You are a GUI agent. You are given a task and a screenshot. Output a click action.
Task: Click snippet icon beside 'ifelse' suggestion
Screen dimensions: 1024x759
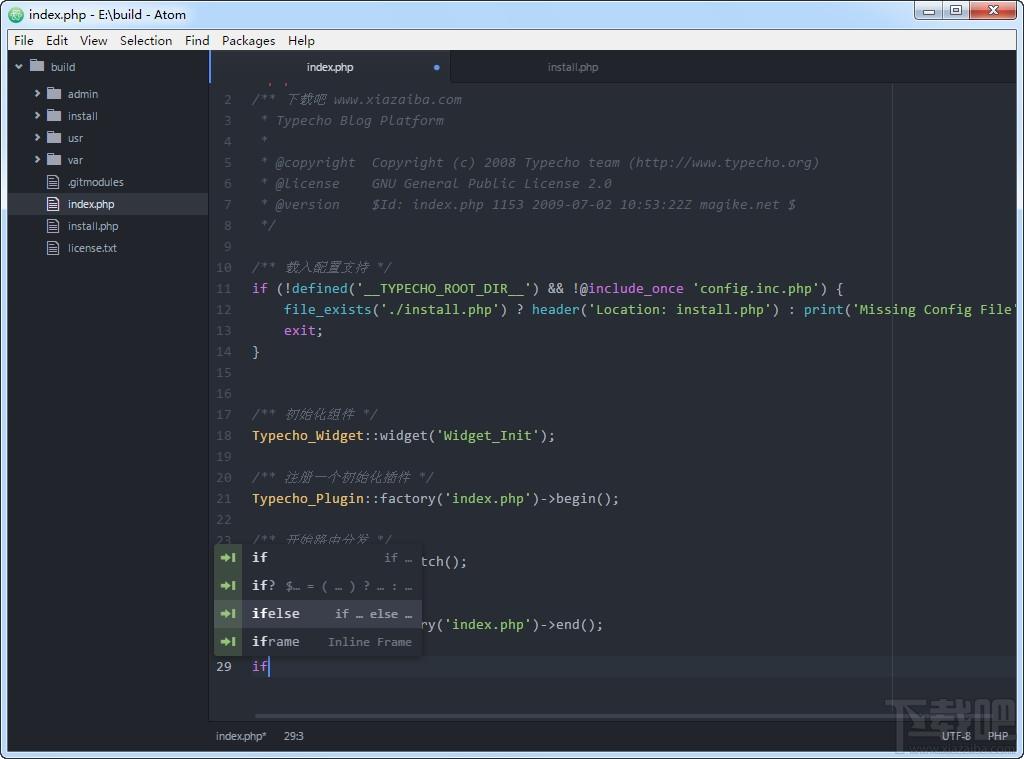[x=228, y=614]
